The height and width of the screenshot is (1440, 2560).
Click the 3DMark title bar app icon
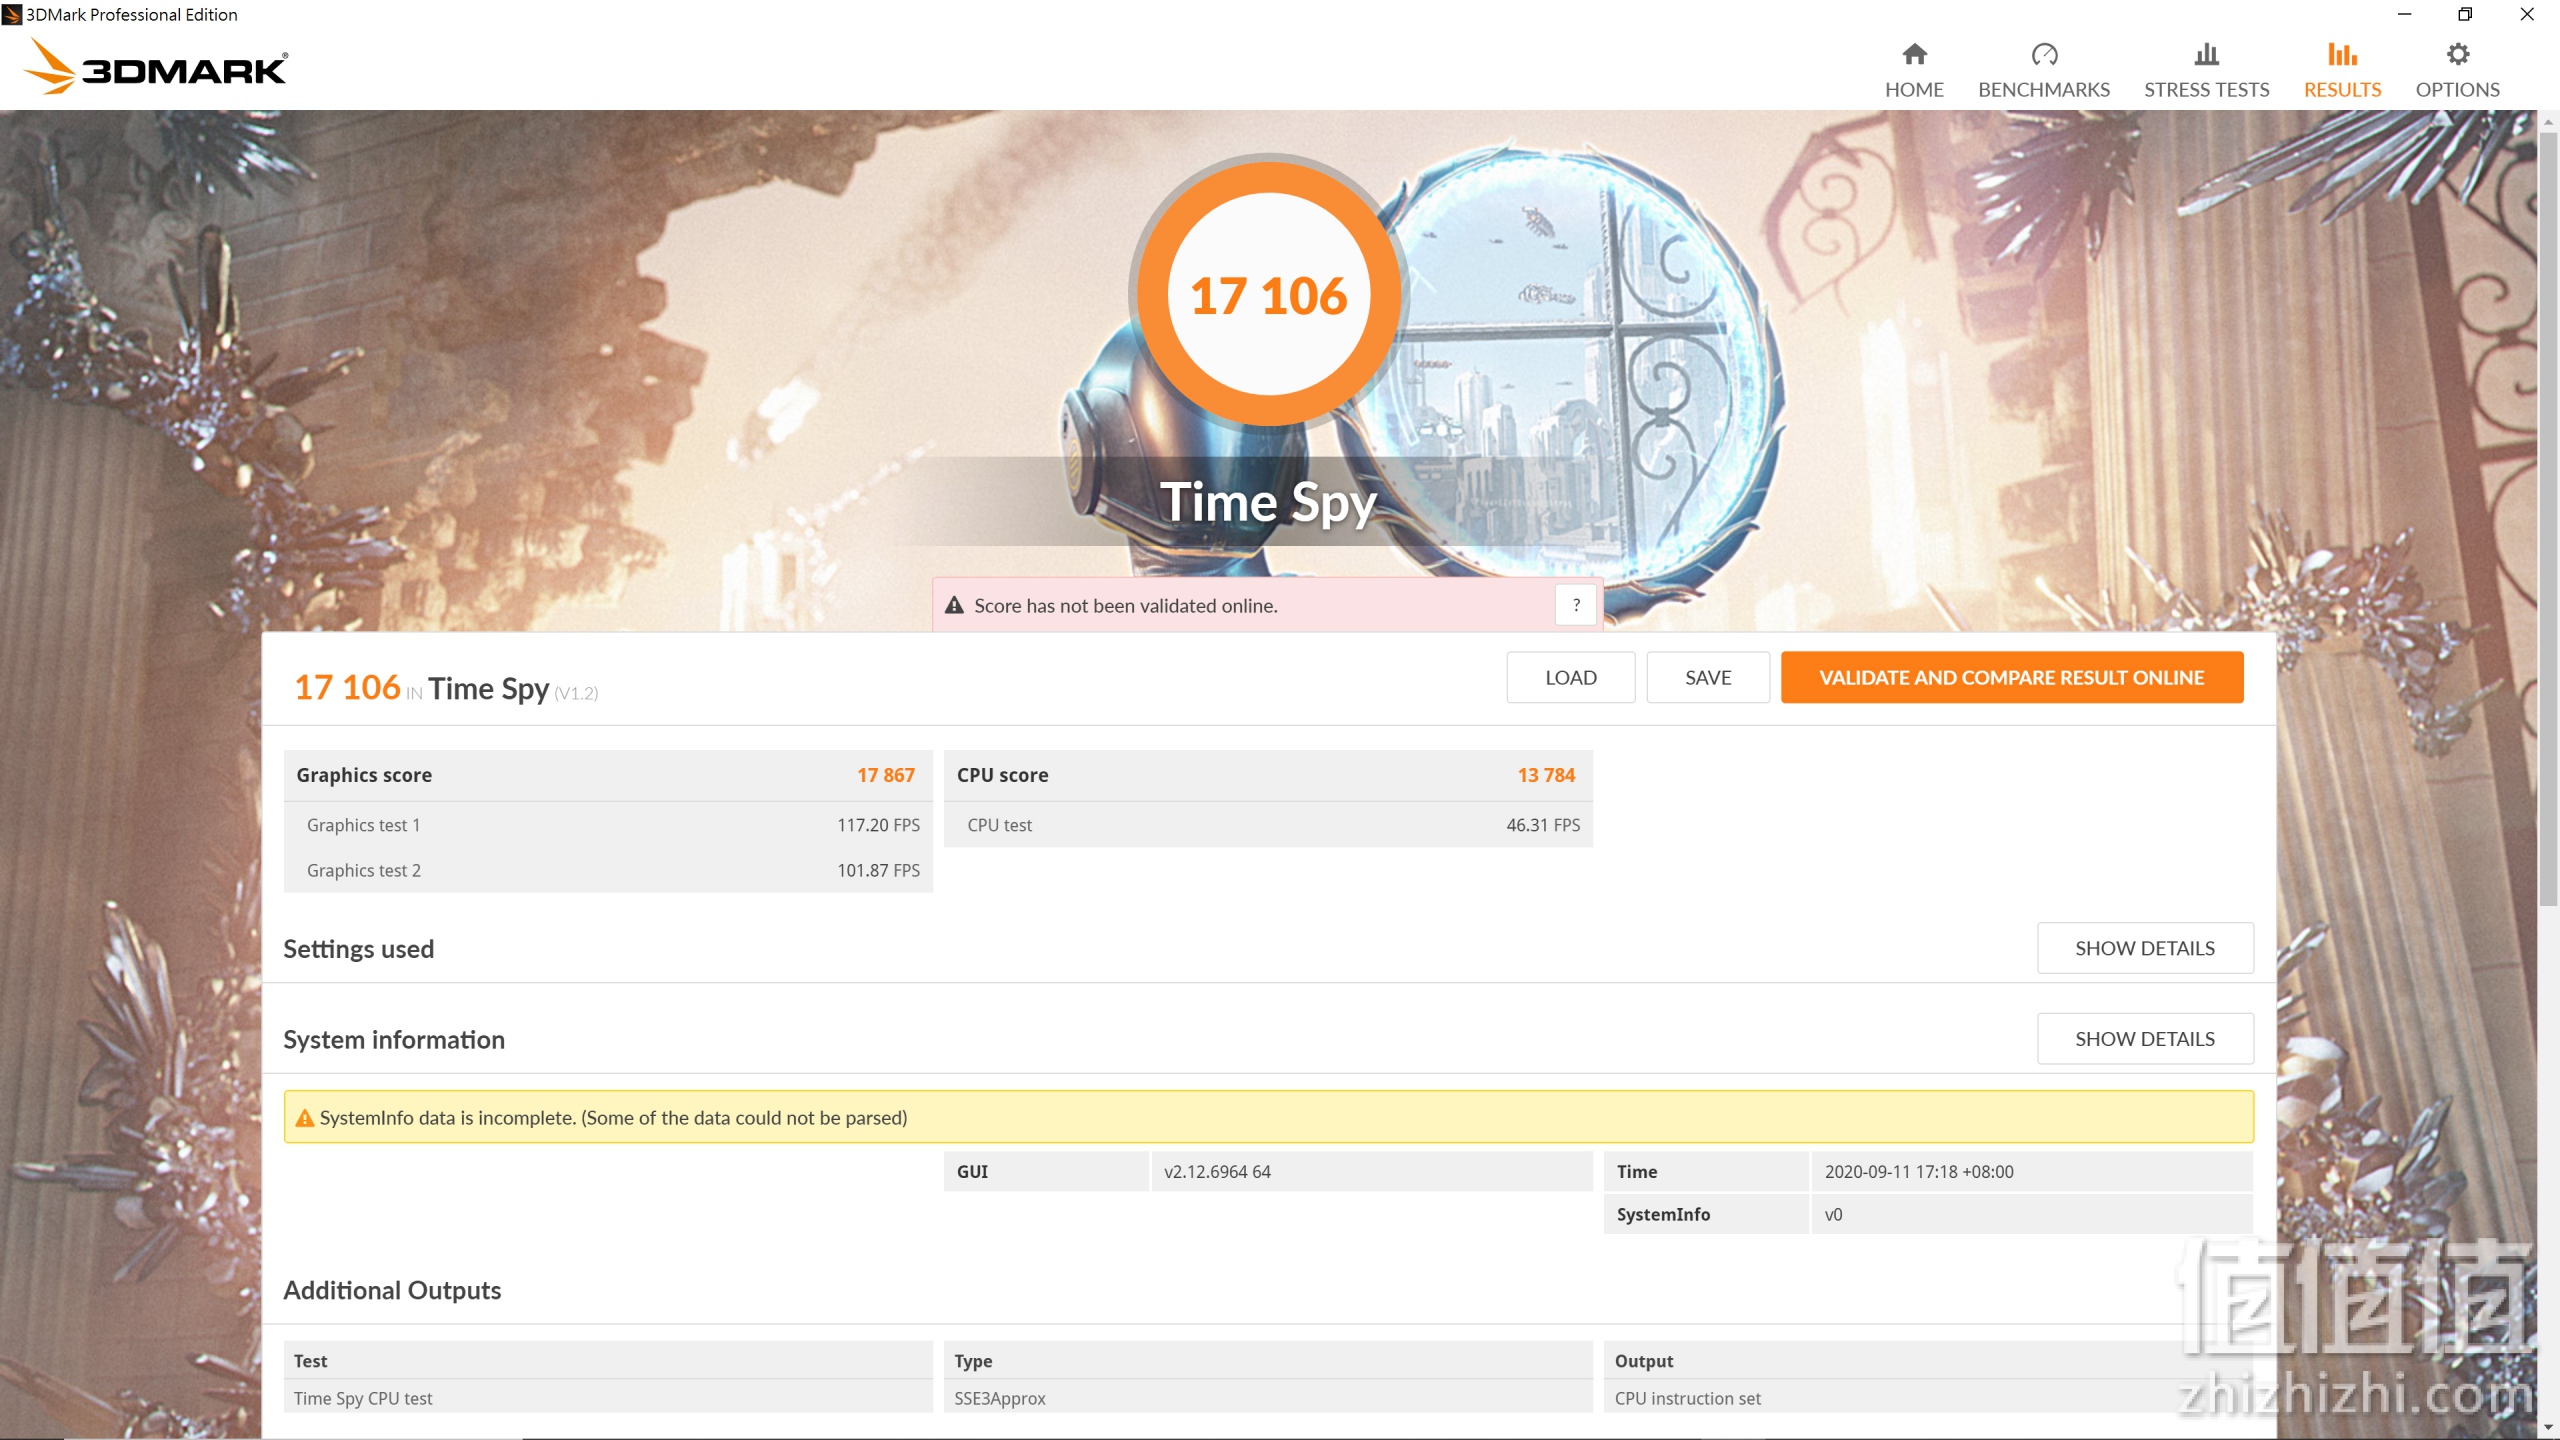(12, 14)
